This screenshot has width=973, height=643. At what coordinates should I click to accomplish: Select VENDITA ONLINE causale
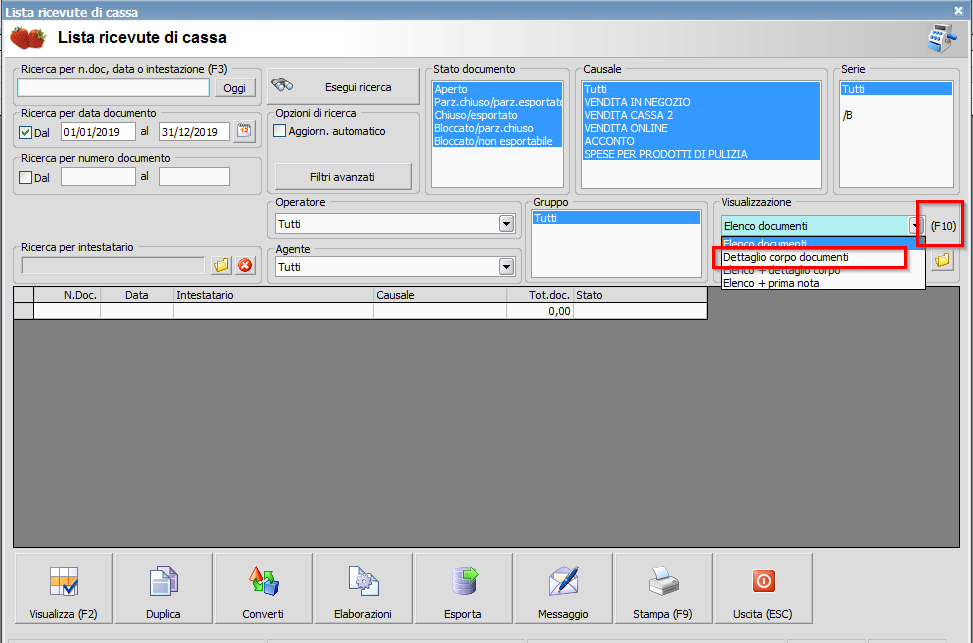[x=701, y=128]
